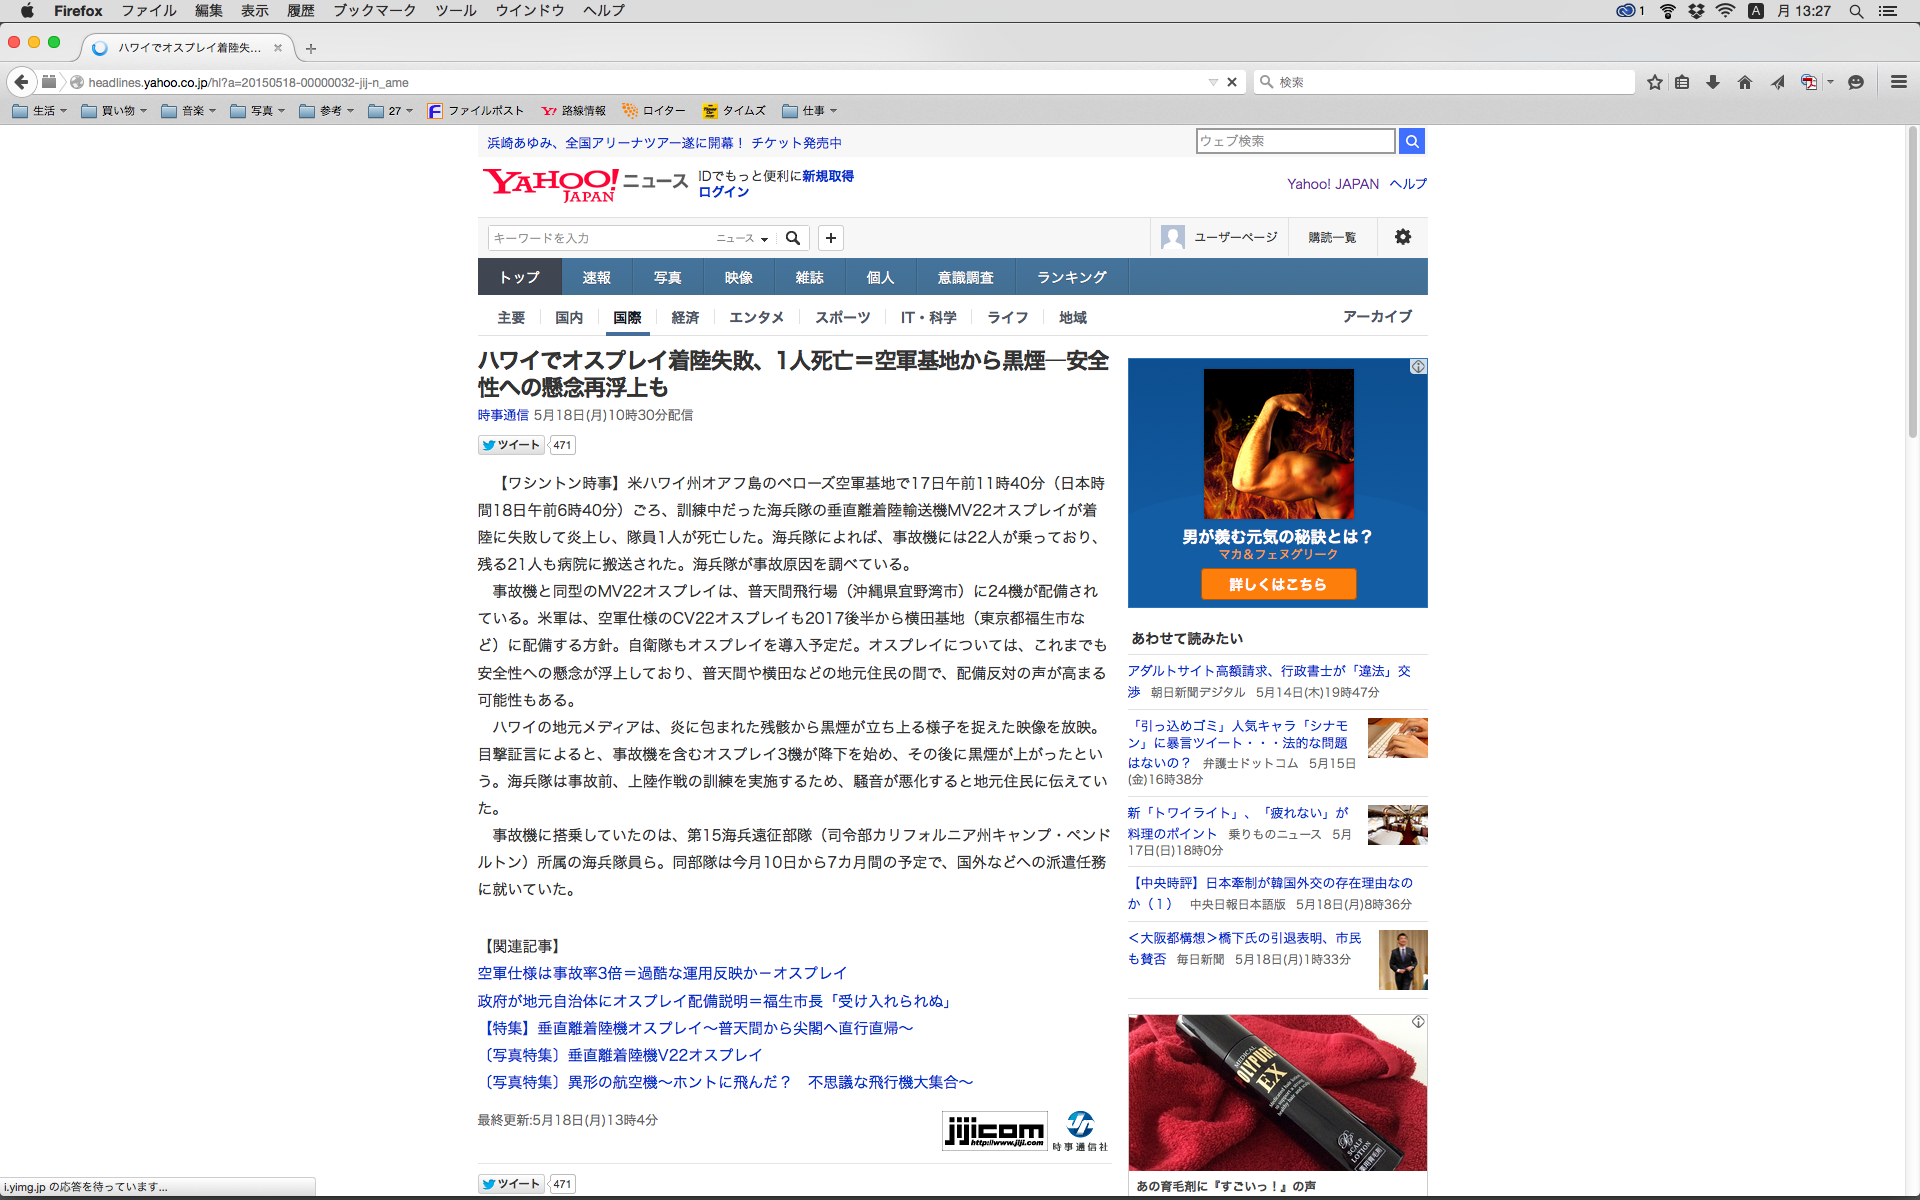Screen dimensions: 1920x1200
Task: Click the Yahoo news gear settings icon
Action: pos(1402,237)
